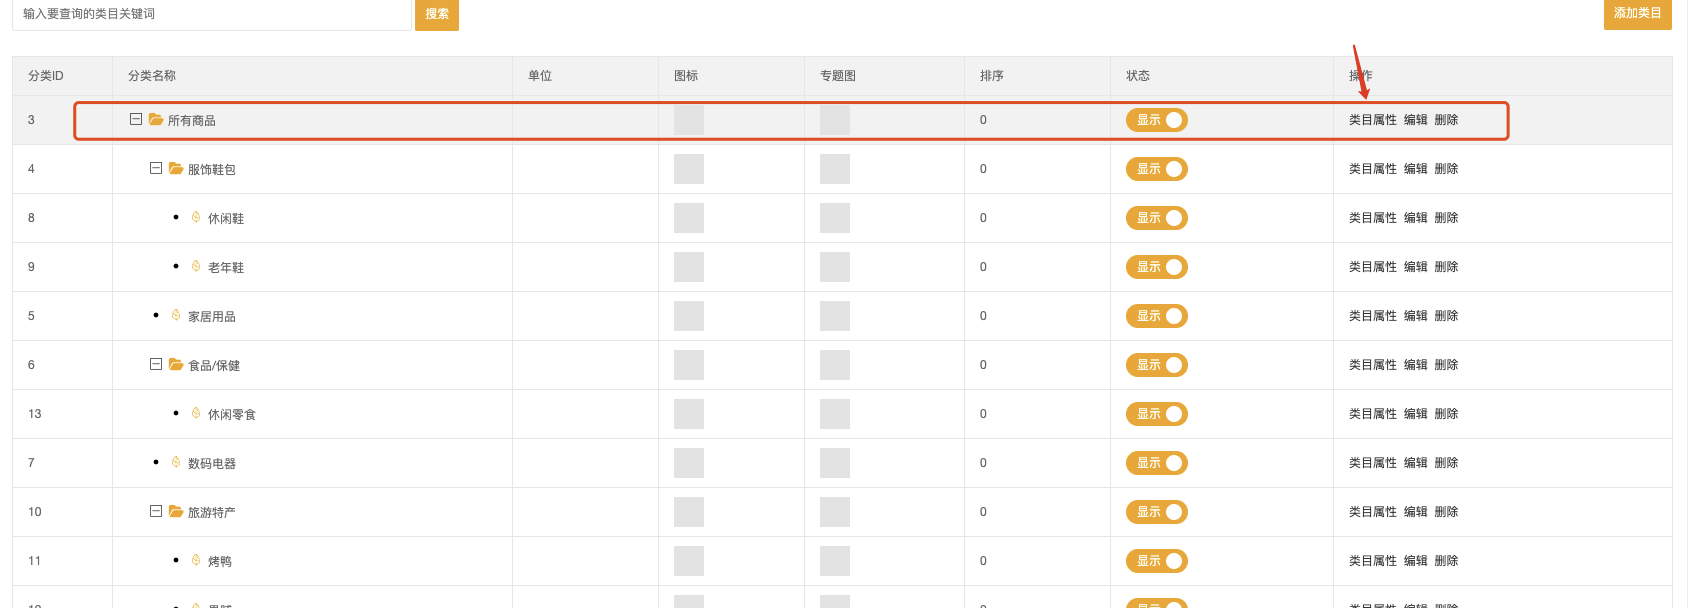Image resolution: width=1688 pixels, height=608 pixels.
Task: Collapse the 服饰鞋包 category node
Action: pyautogui.click(x=156, y=168)
